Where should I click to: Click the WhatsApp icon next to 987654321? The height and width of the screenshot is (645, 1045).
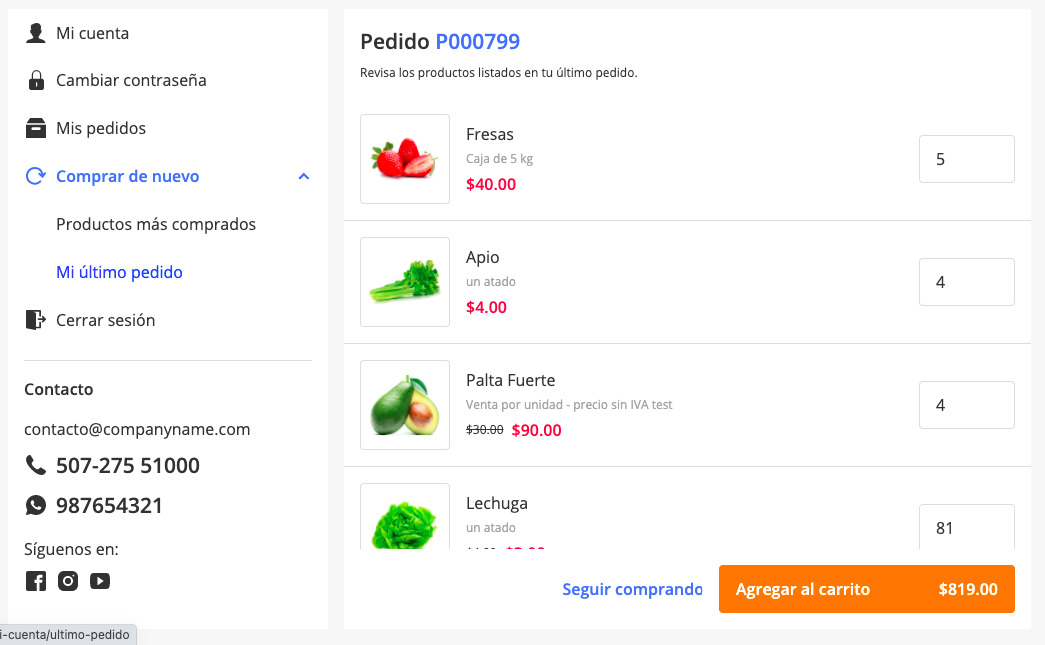pos(36,505)
